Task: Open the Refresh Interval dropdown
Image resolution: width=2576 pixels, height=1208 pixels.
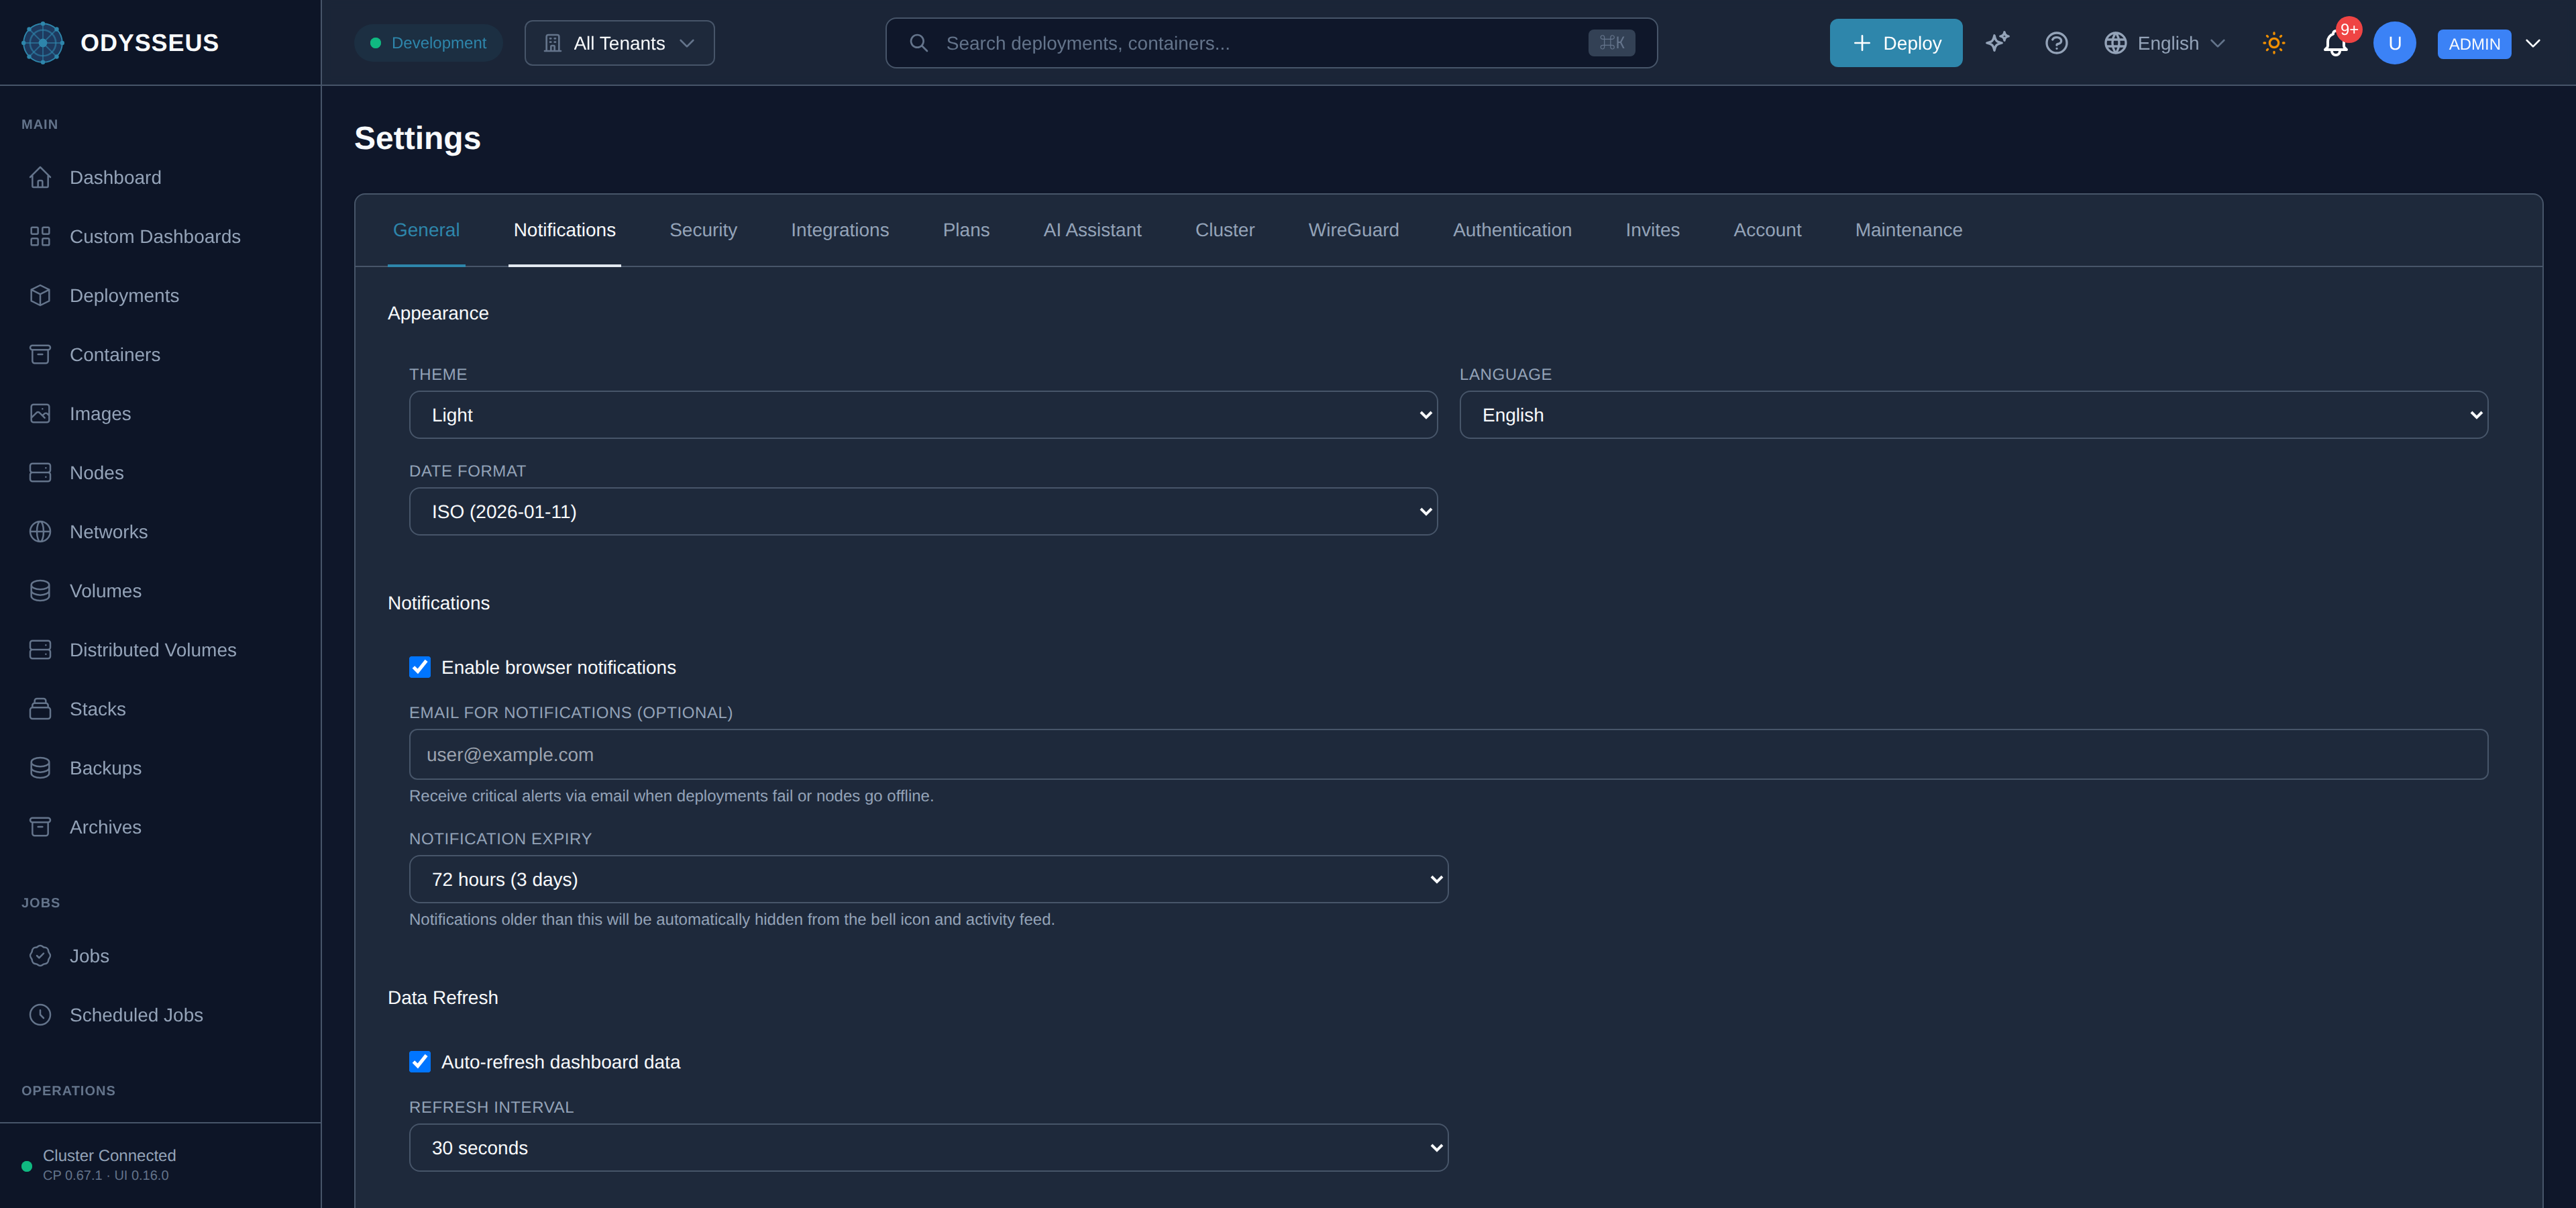Action: 928,1147
